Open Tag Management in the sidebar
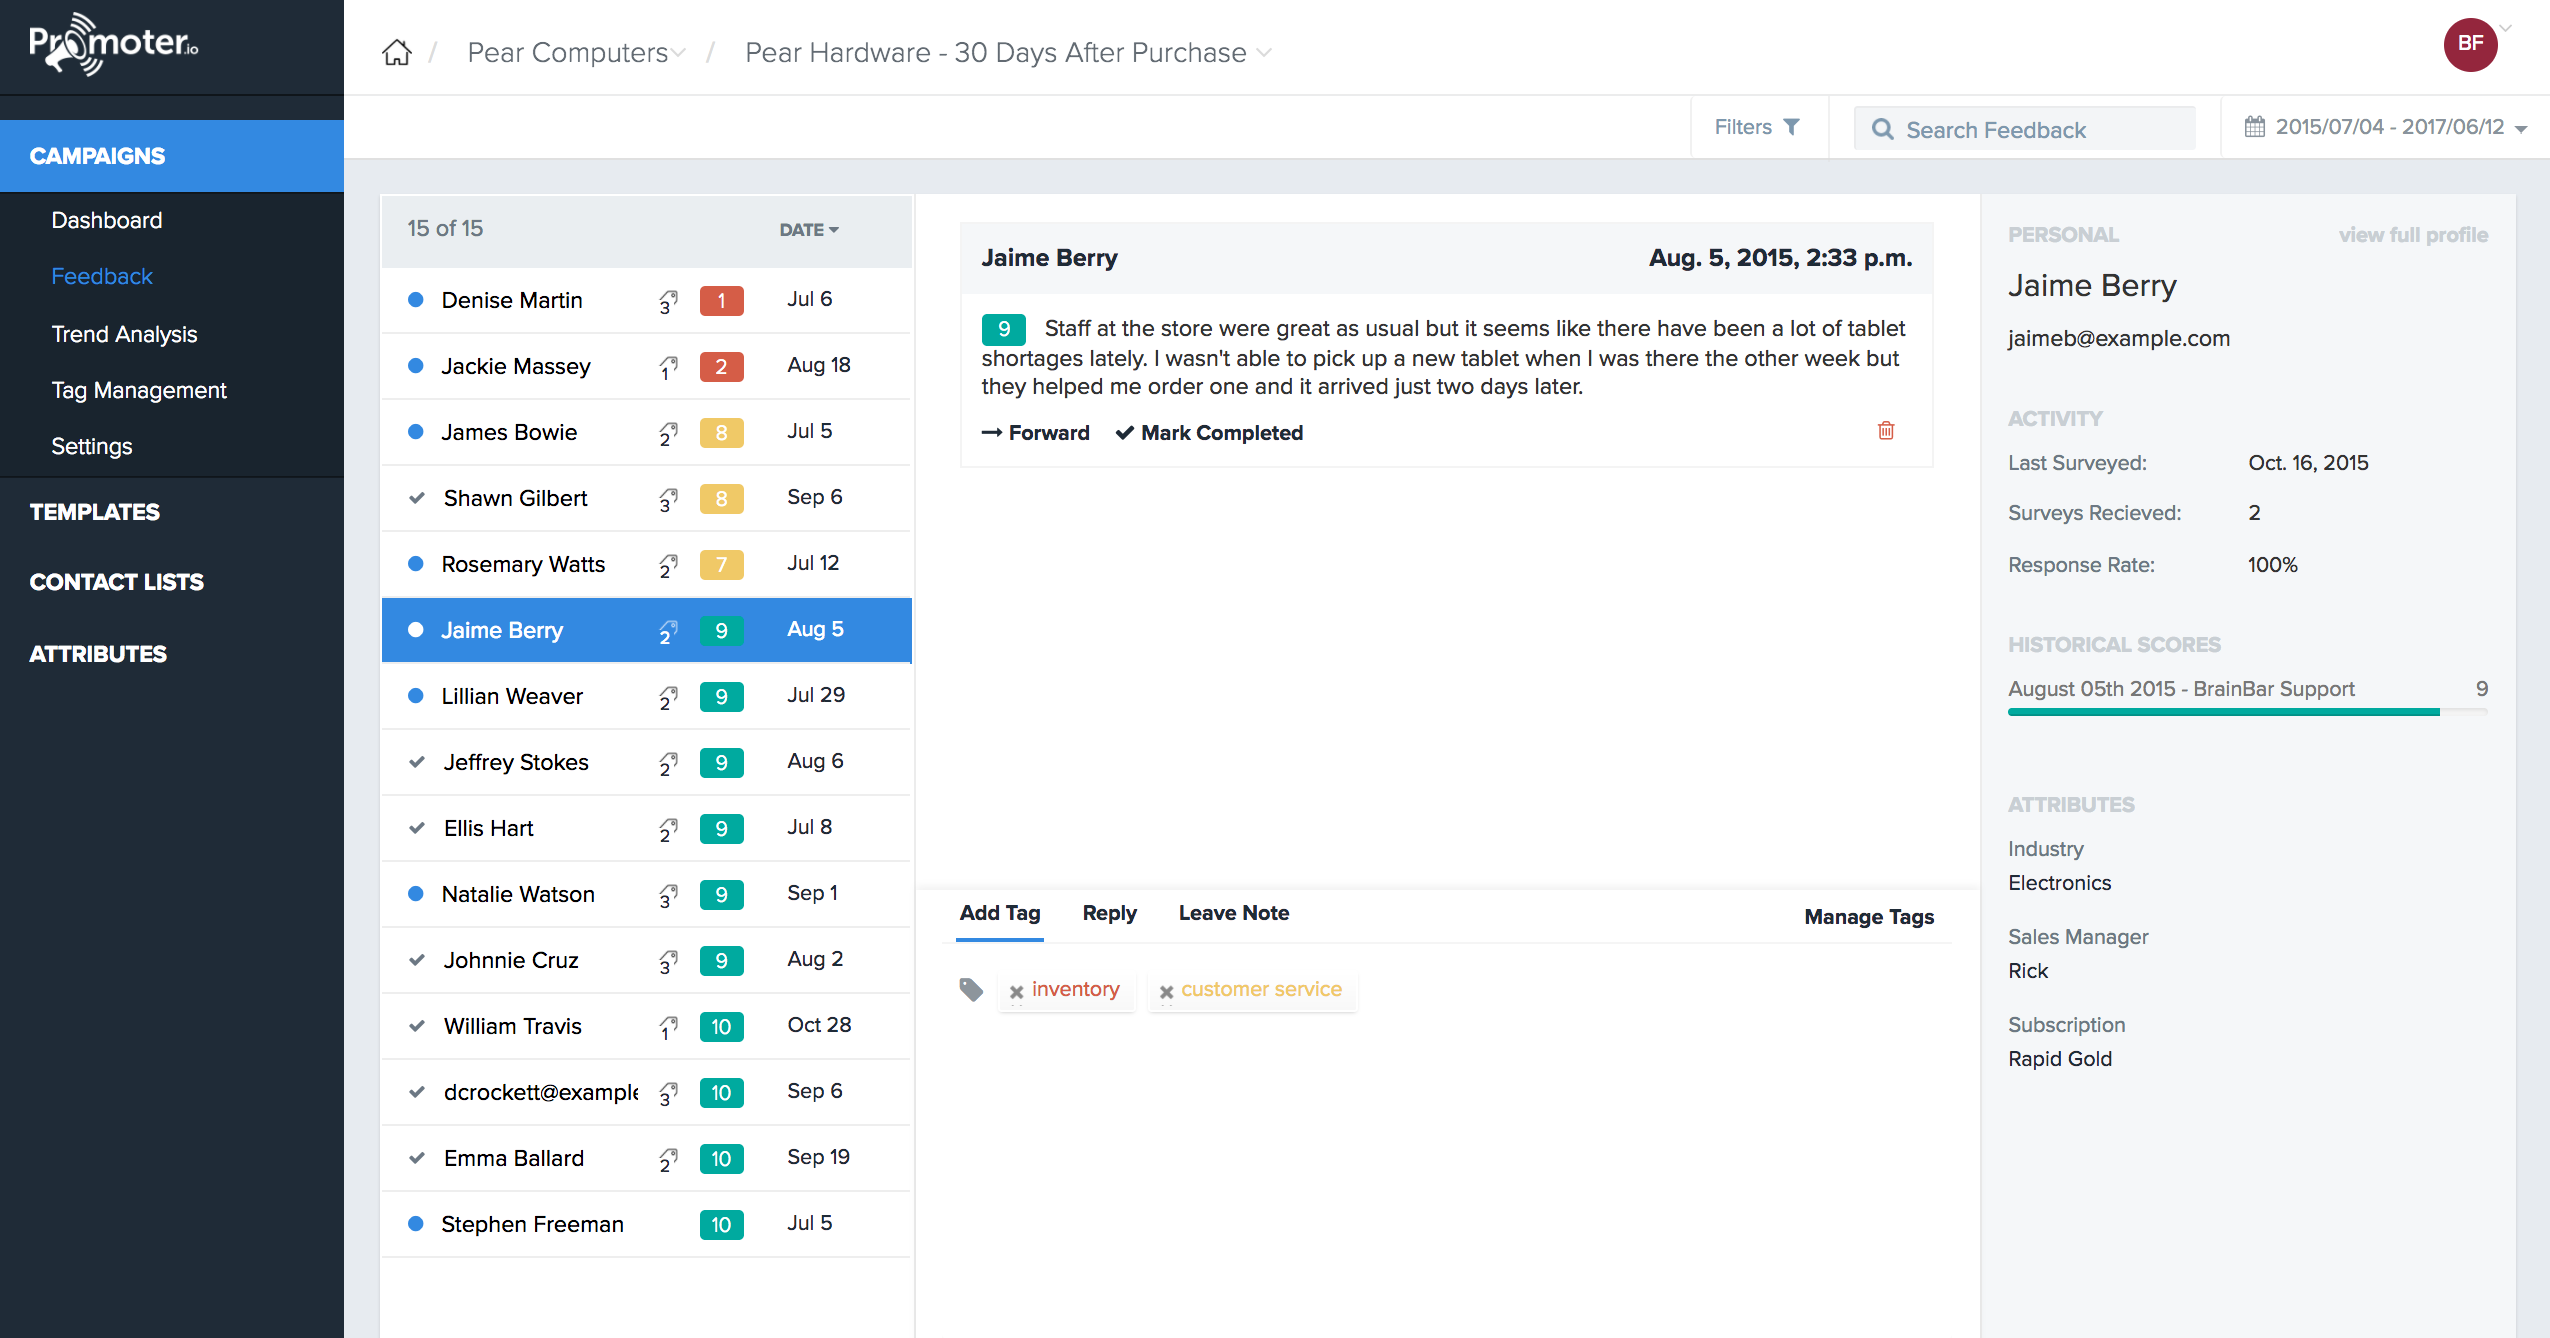The image size is (2550, 1338). point(139,390)
